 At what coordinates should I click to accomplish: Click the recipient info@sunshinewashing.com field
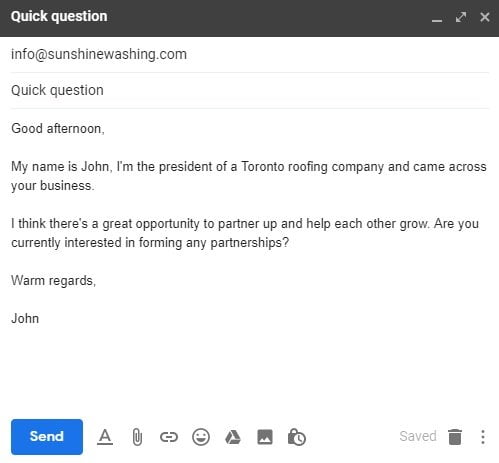[250, 54]
